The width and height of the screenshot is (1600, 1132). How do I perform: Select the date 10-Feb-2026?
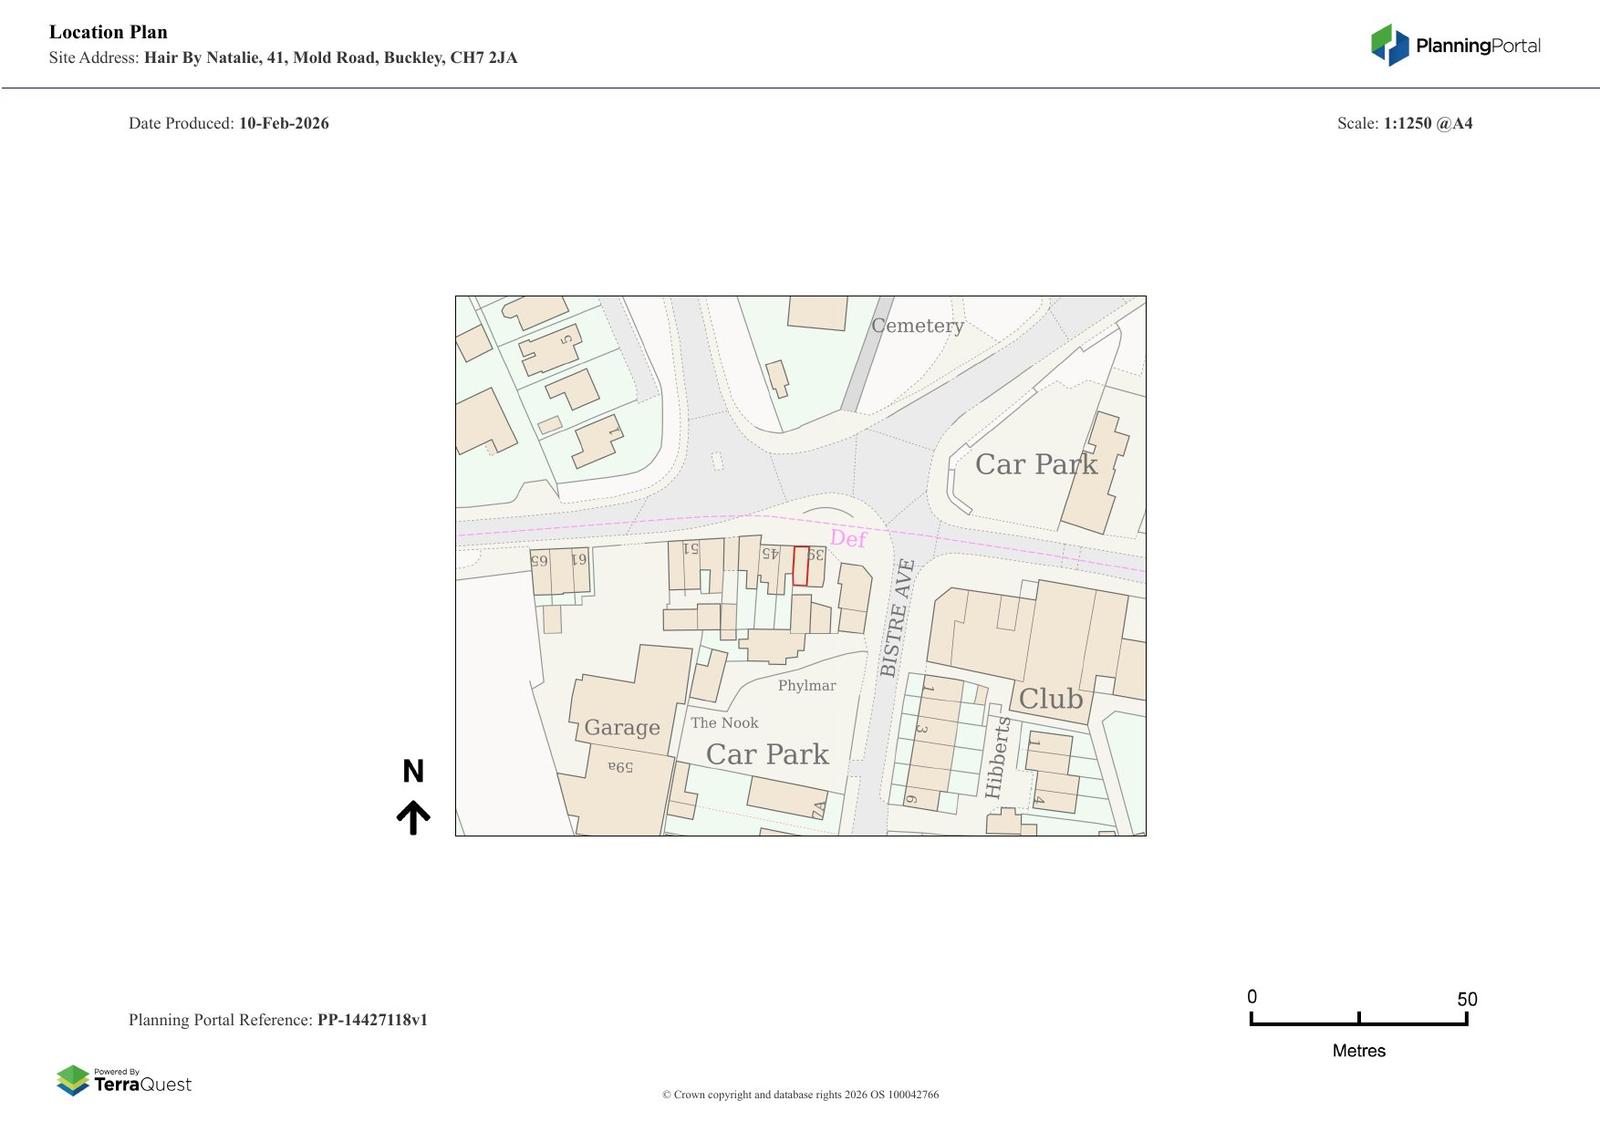click(283, 123)
